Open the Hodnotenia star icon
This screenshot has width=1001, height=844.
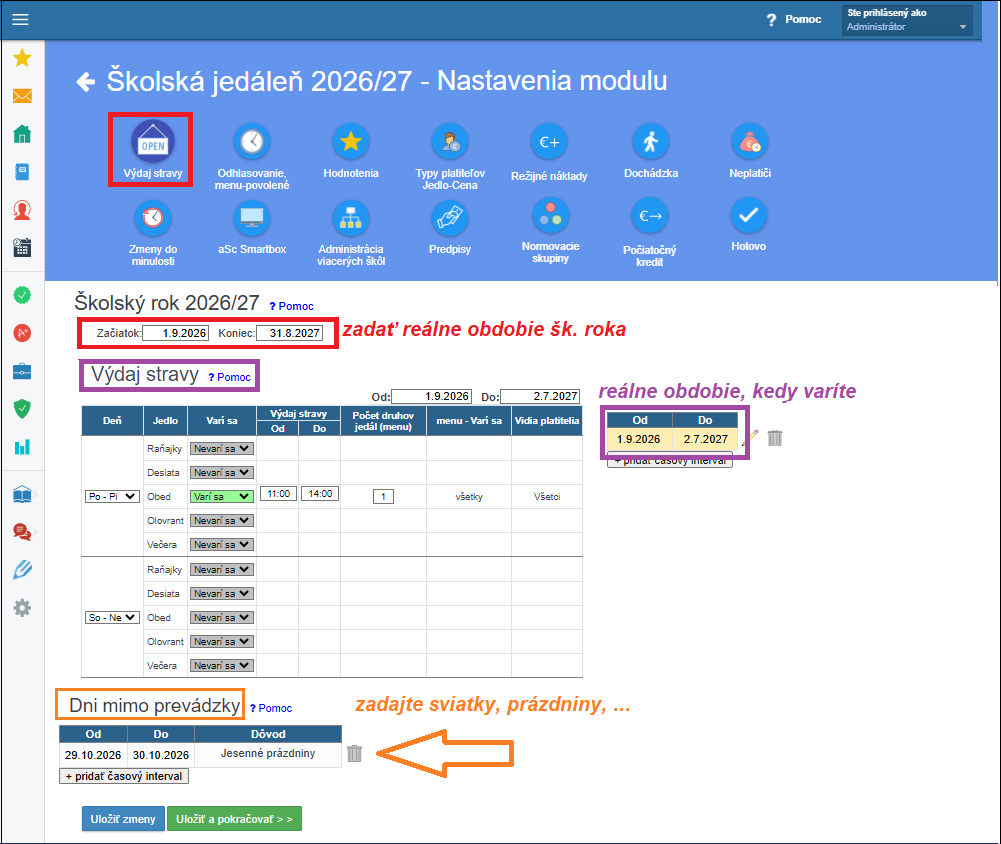click(350, 141)
